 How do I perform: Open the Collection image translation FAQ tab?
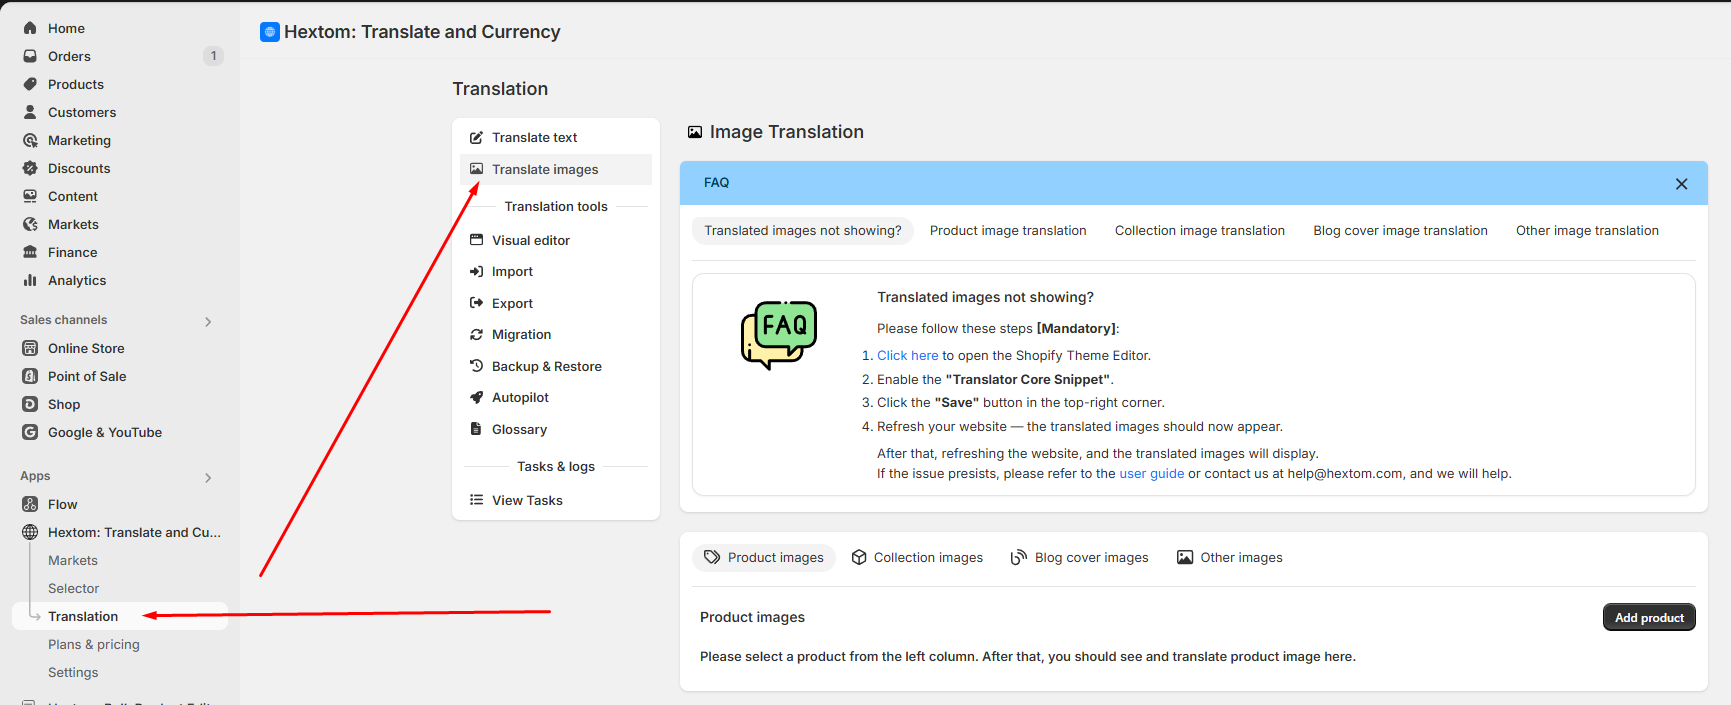coord(1200,230)
